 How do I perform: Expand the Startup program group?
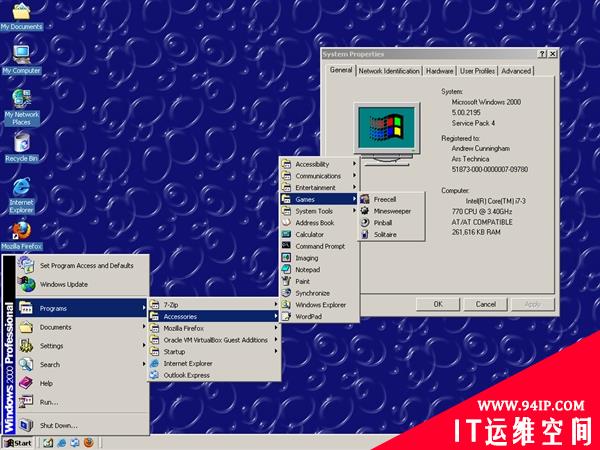click(x=214, y=352)
